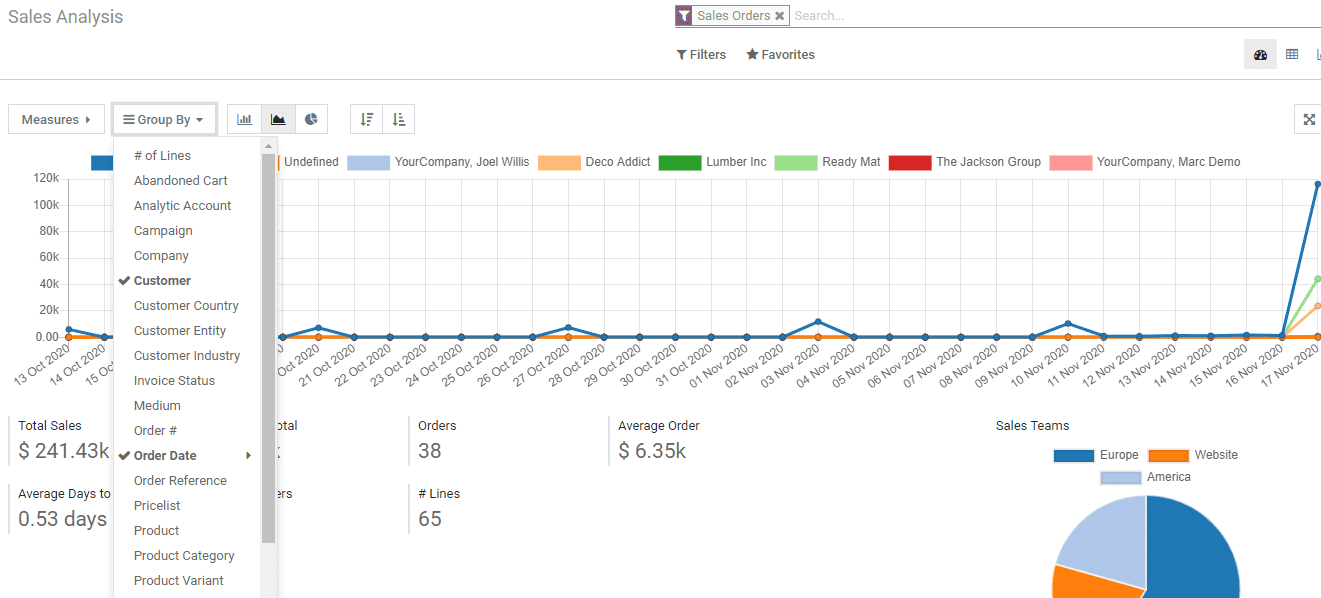Expand the Order Date submenu arrow
This screenshot has width=1321, height=598.
coord(249,456)
